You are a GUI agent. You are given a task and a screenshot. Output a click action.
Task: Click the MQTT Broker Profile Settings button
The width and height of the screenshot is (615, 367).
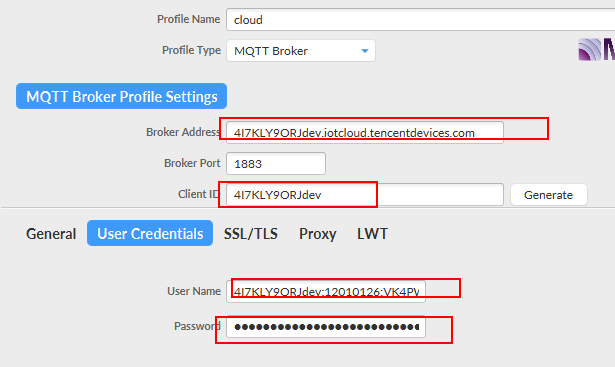point(122,96)
